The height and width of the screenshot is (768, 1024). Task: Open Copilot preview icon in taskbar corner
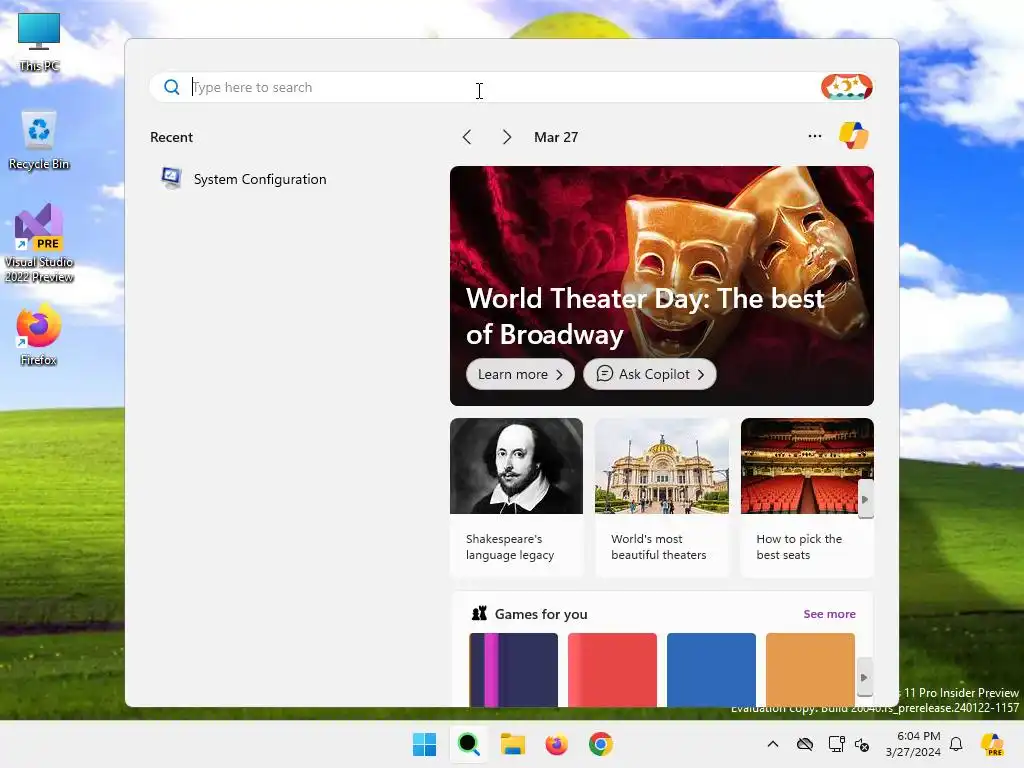(993, 744)
